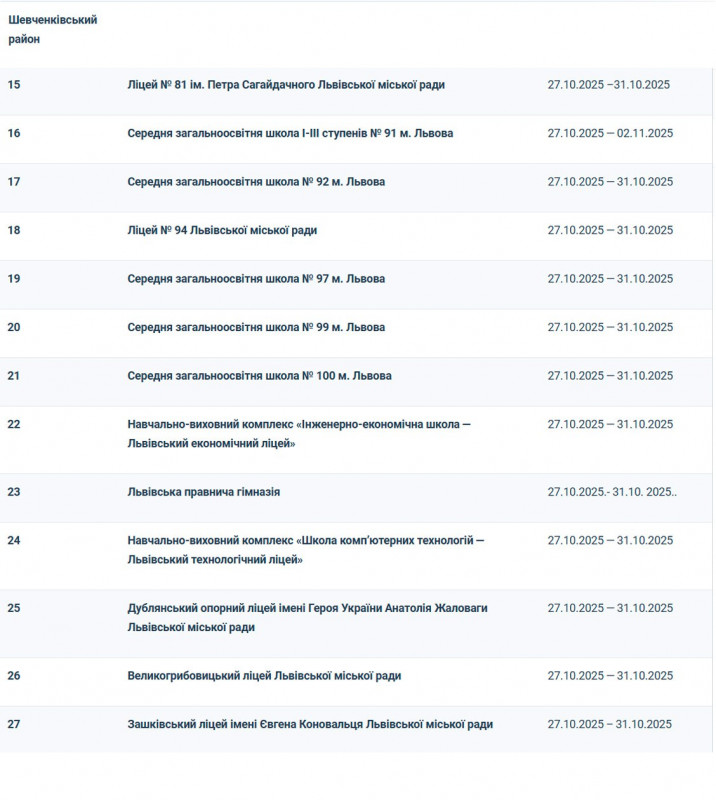Select the dates for Львівська правнича гімназія

(x=612, y=492)
